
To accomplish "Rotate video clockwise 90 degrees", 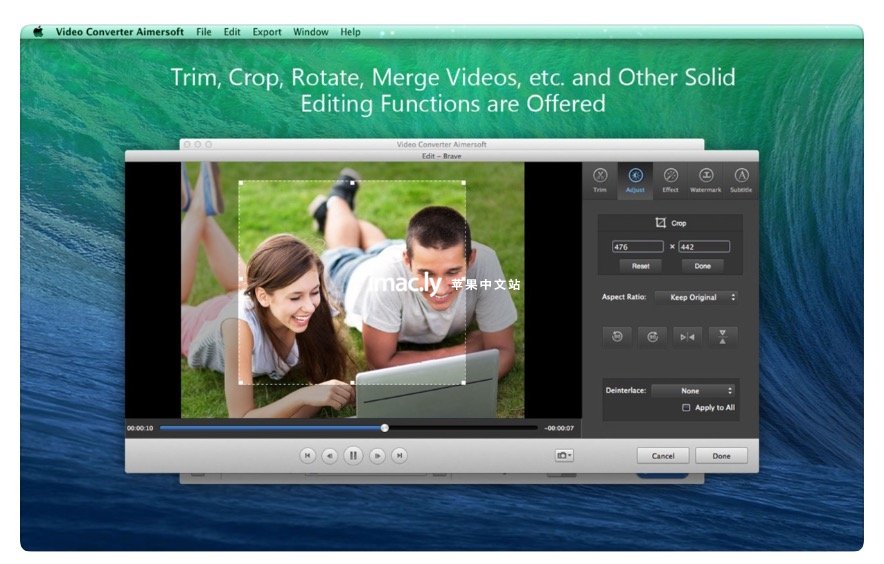I will 652,337.
